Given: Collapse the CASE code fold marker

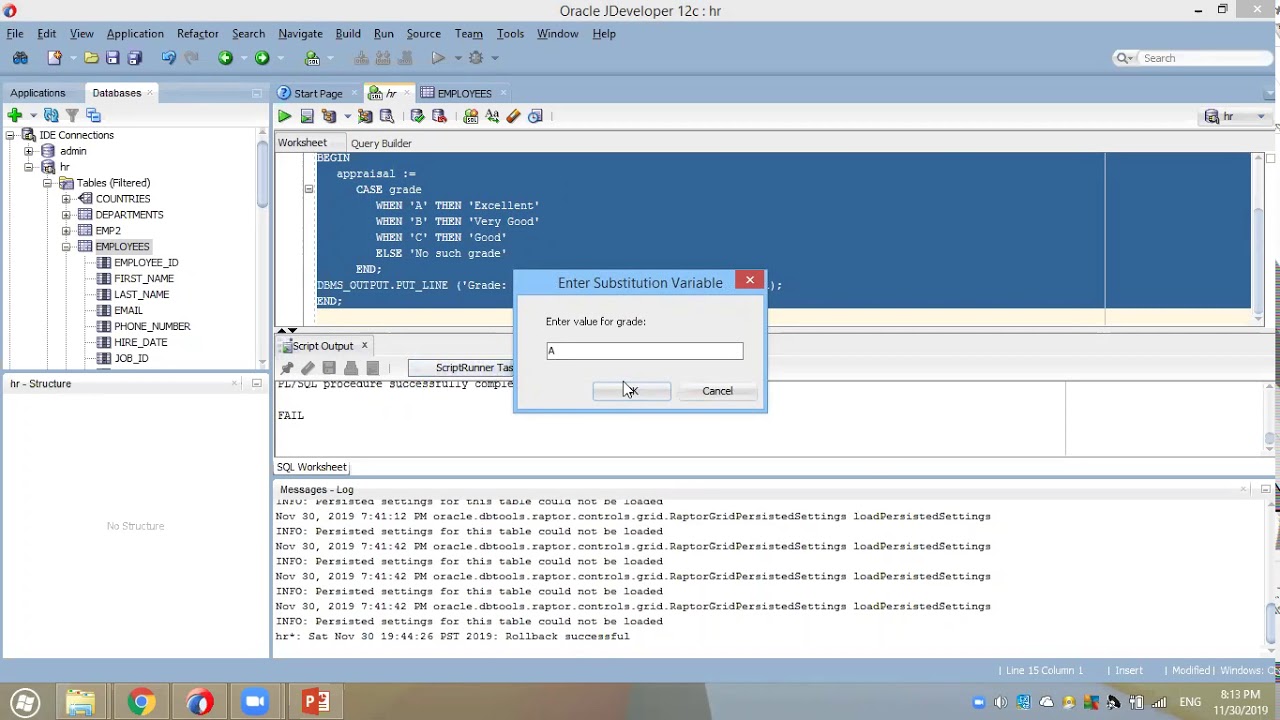Looking at the screenshot, I should 309,189.
